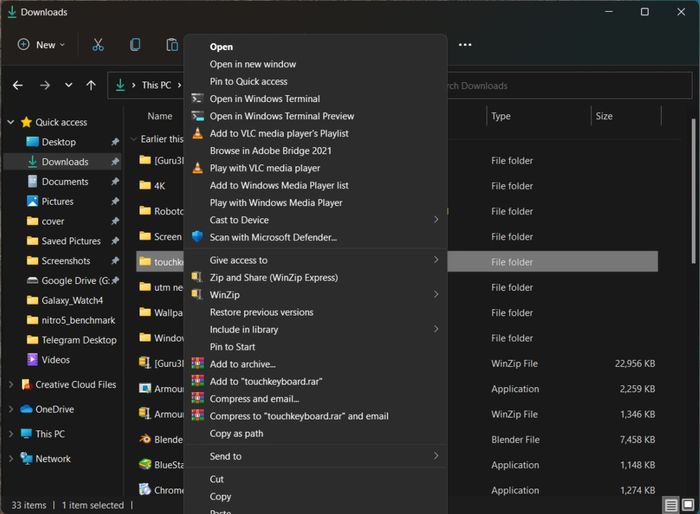Select Restore previous versions

coord(316,313)
